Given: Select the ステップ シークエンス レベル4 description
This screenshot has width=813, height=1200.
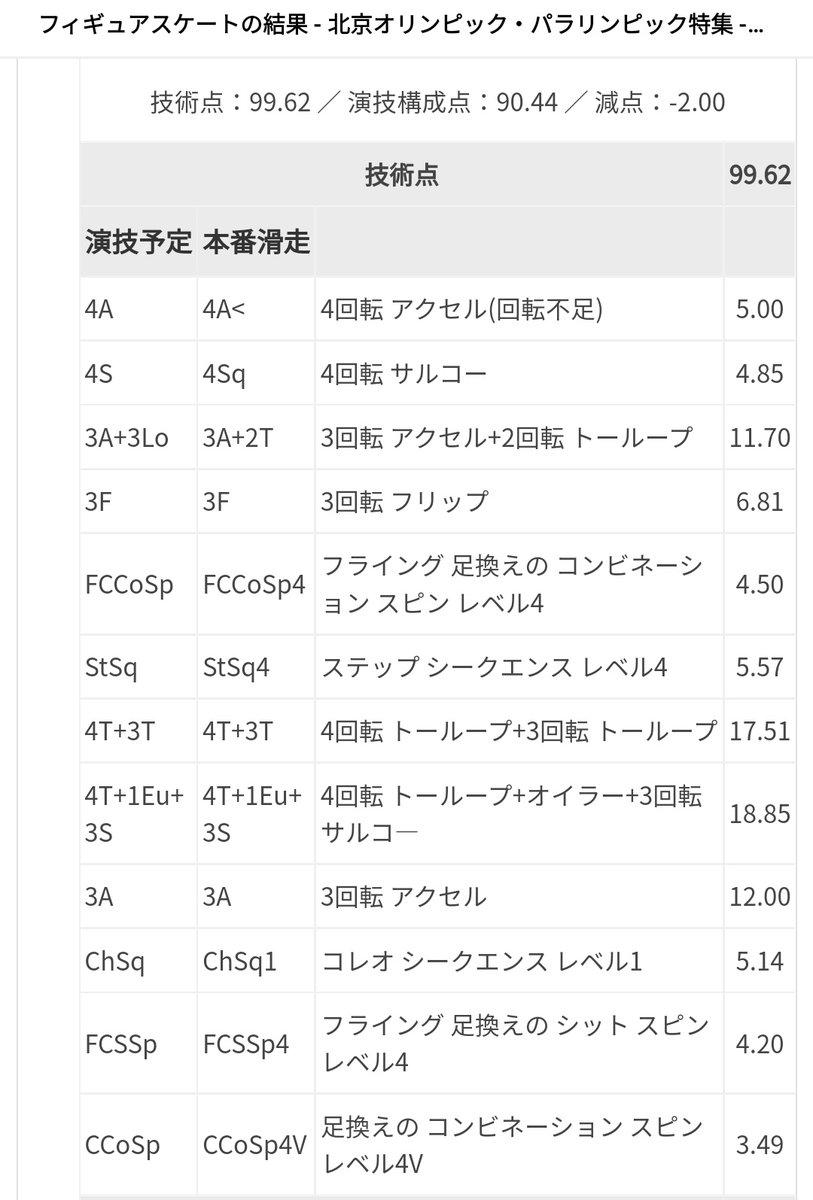Looking at the screenshot, I should (x=494, y=667).
